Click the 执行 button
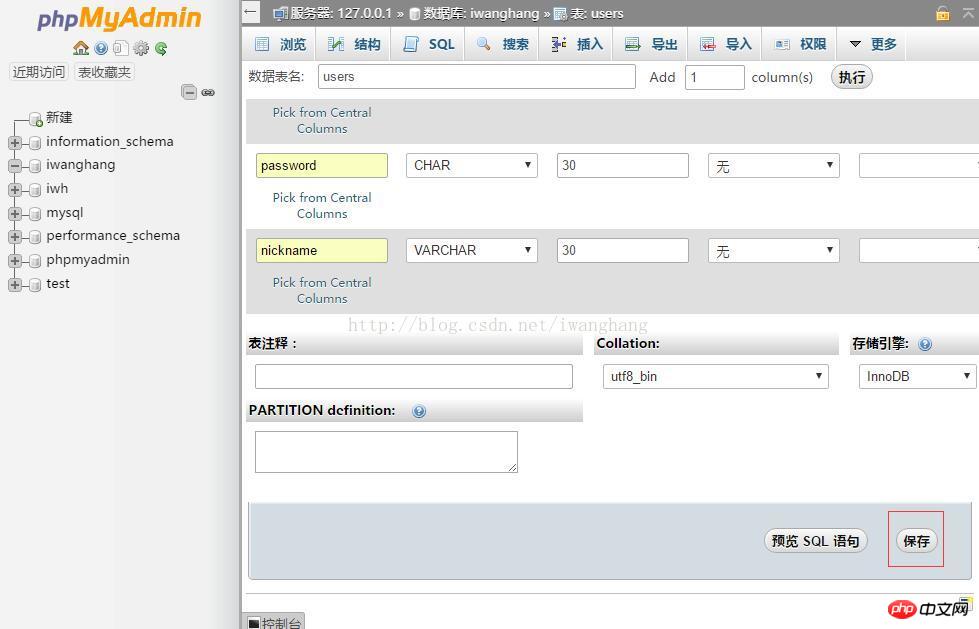Image resolution: width=979 pixels, height=629 pixels. [x=852, y=77]
